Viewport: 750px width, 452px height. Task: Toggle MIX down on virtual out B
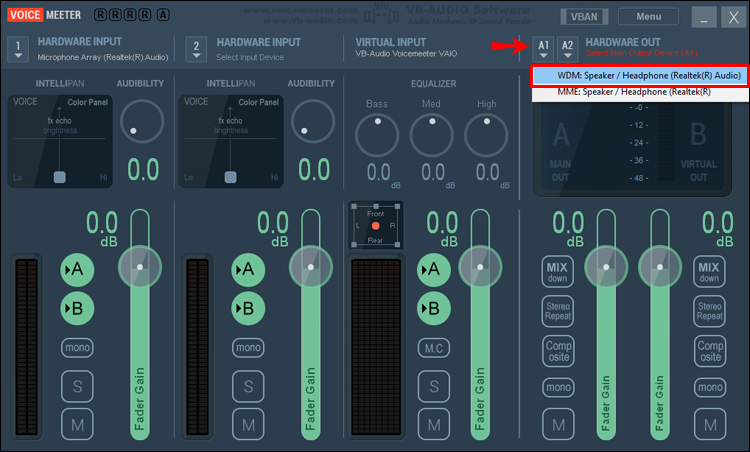coord(709,272)
